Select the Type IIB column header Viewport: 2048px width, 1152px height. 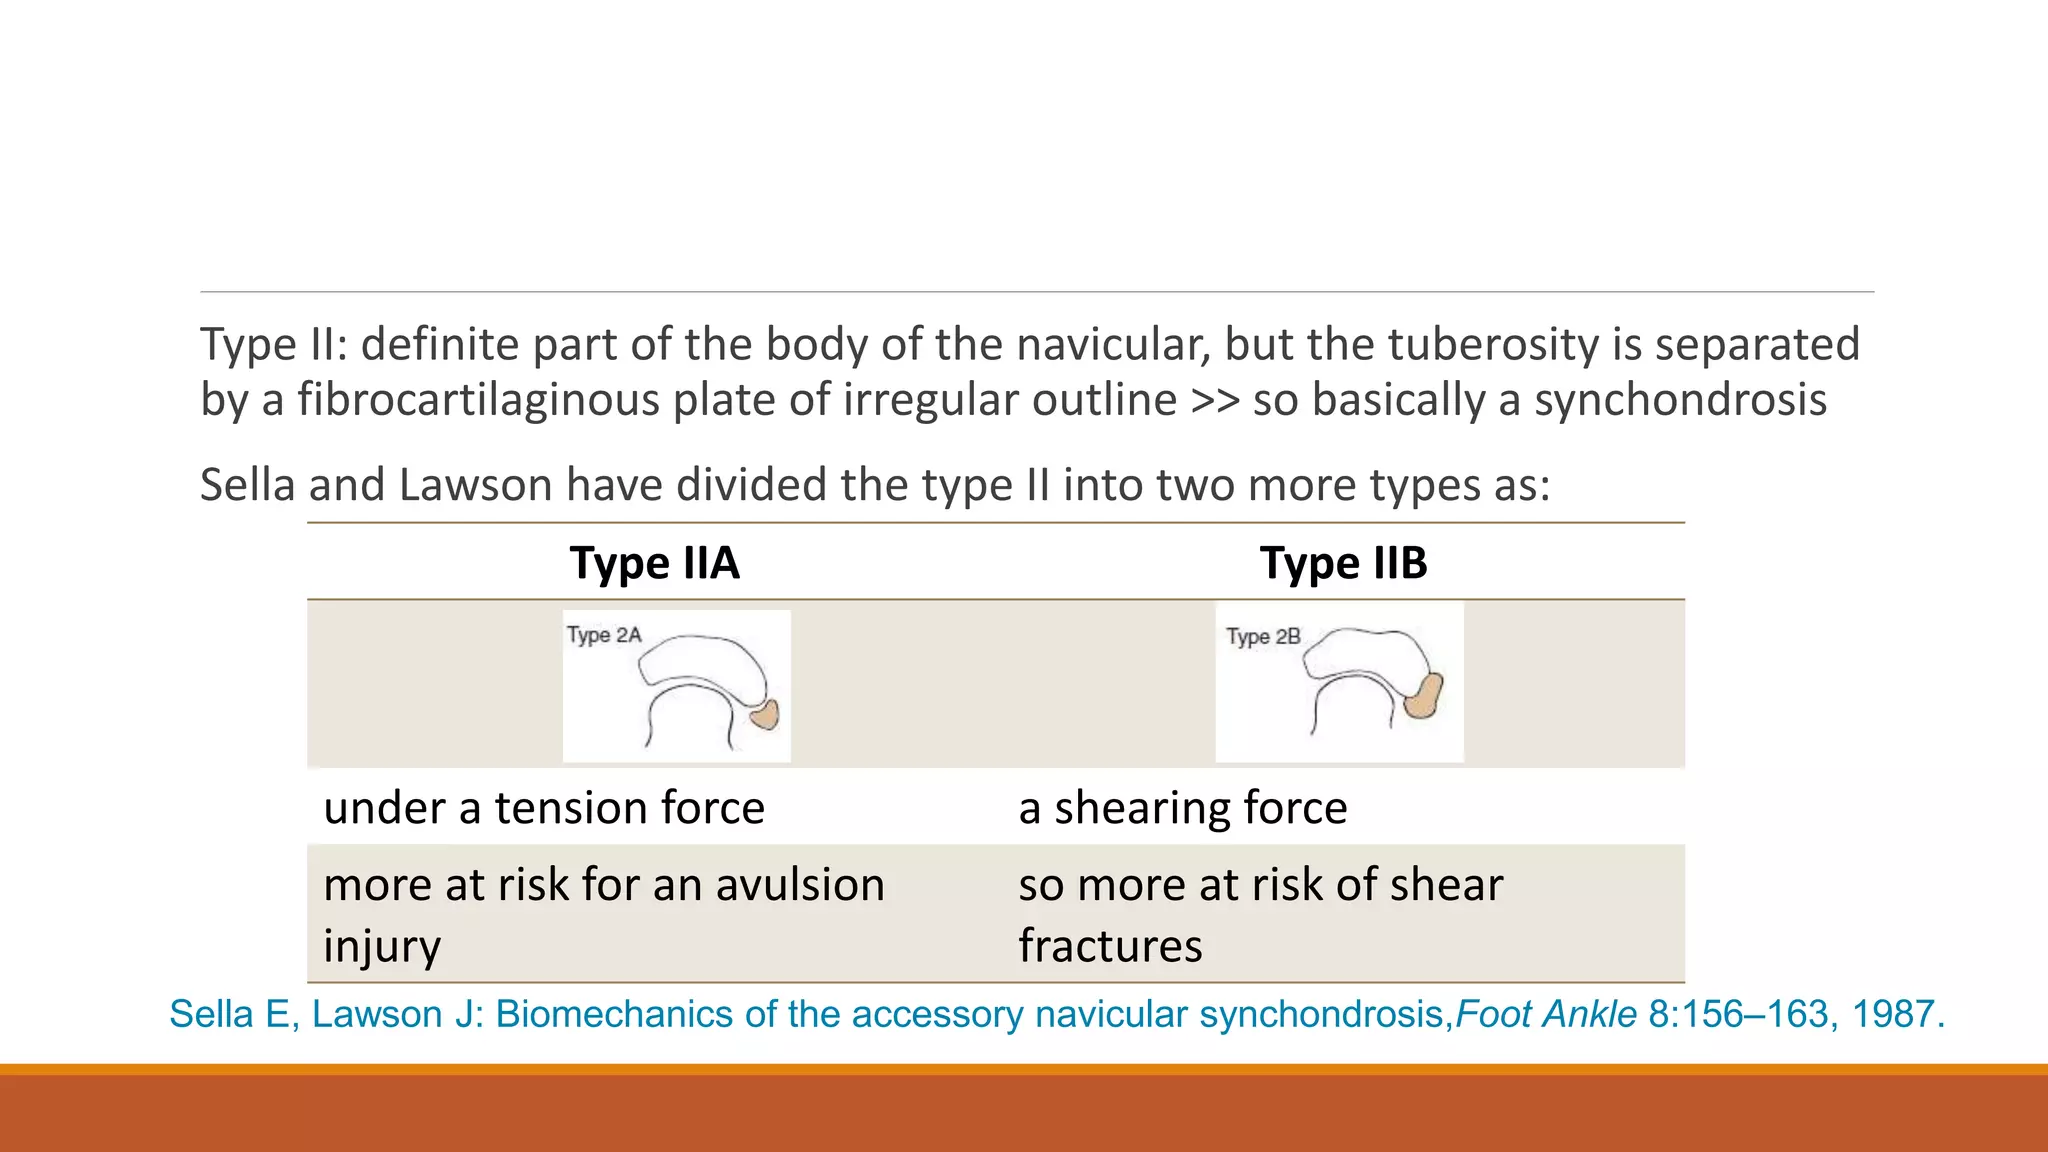[1343, 563]
